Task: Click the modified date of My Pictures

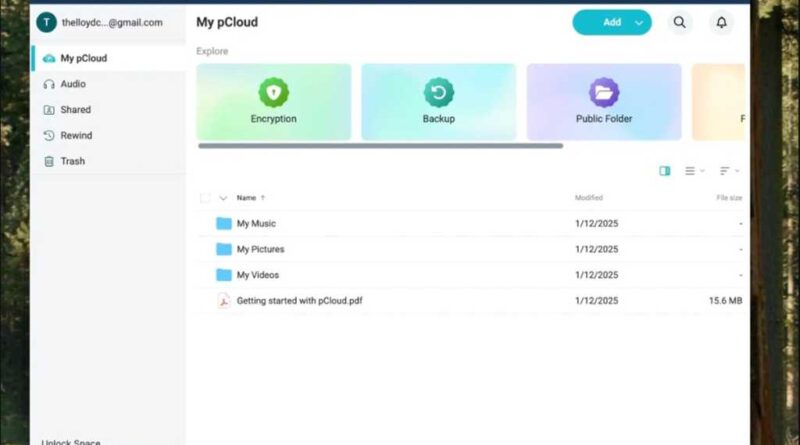Action: click(x=596, y=249)
